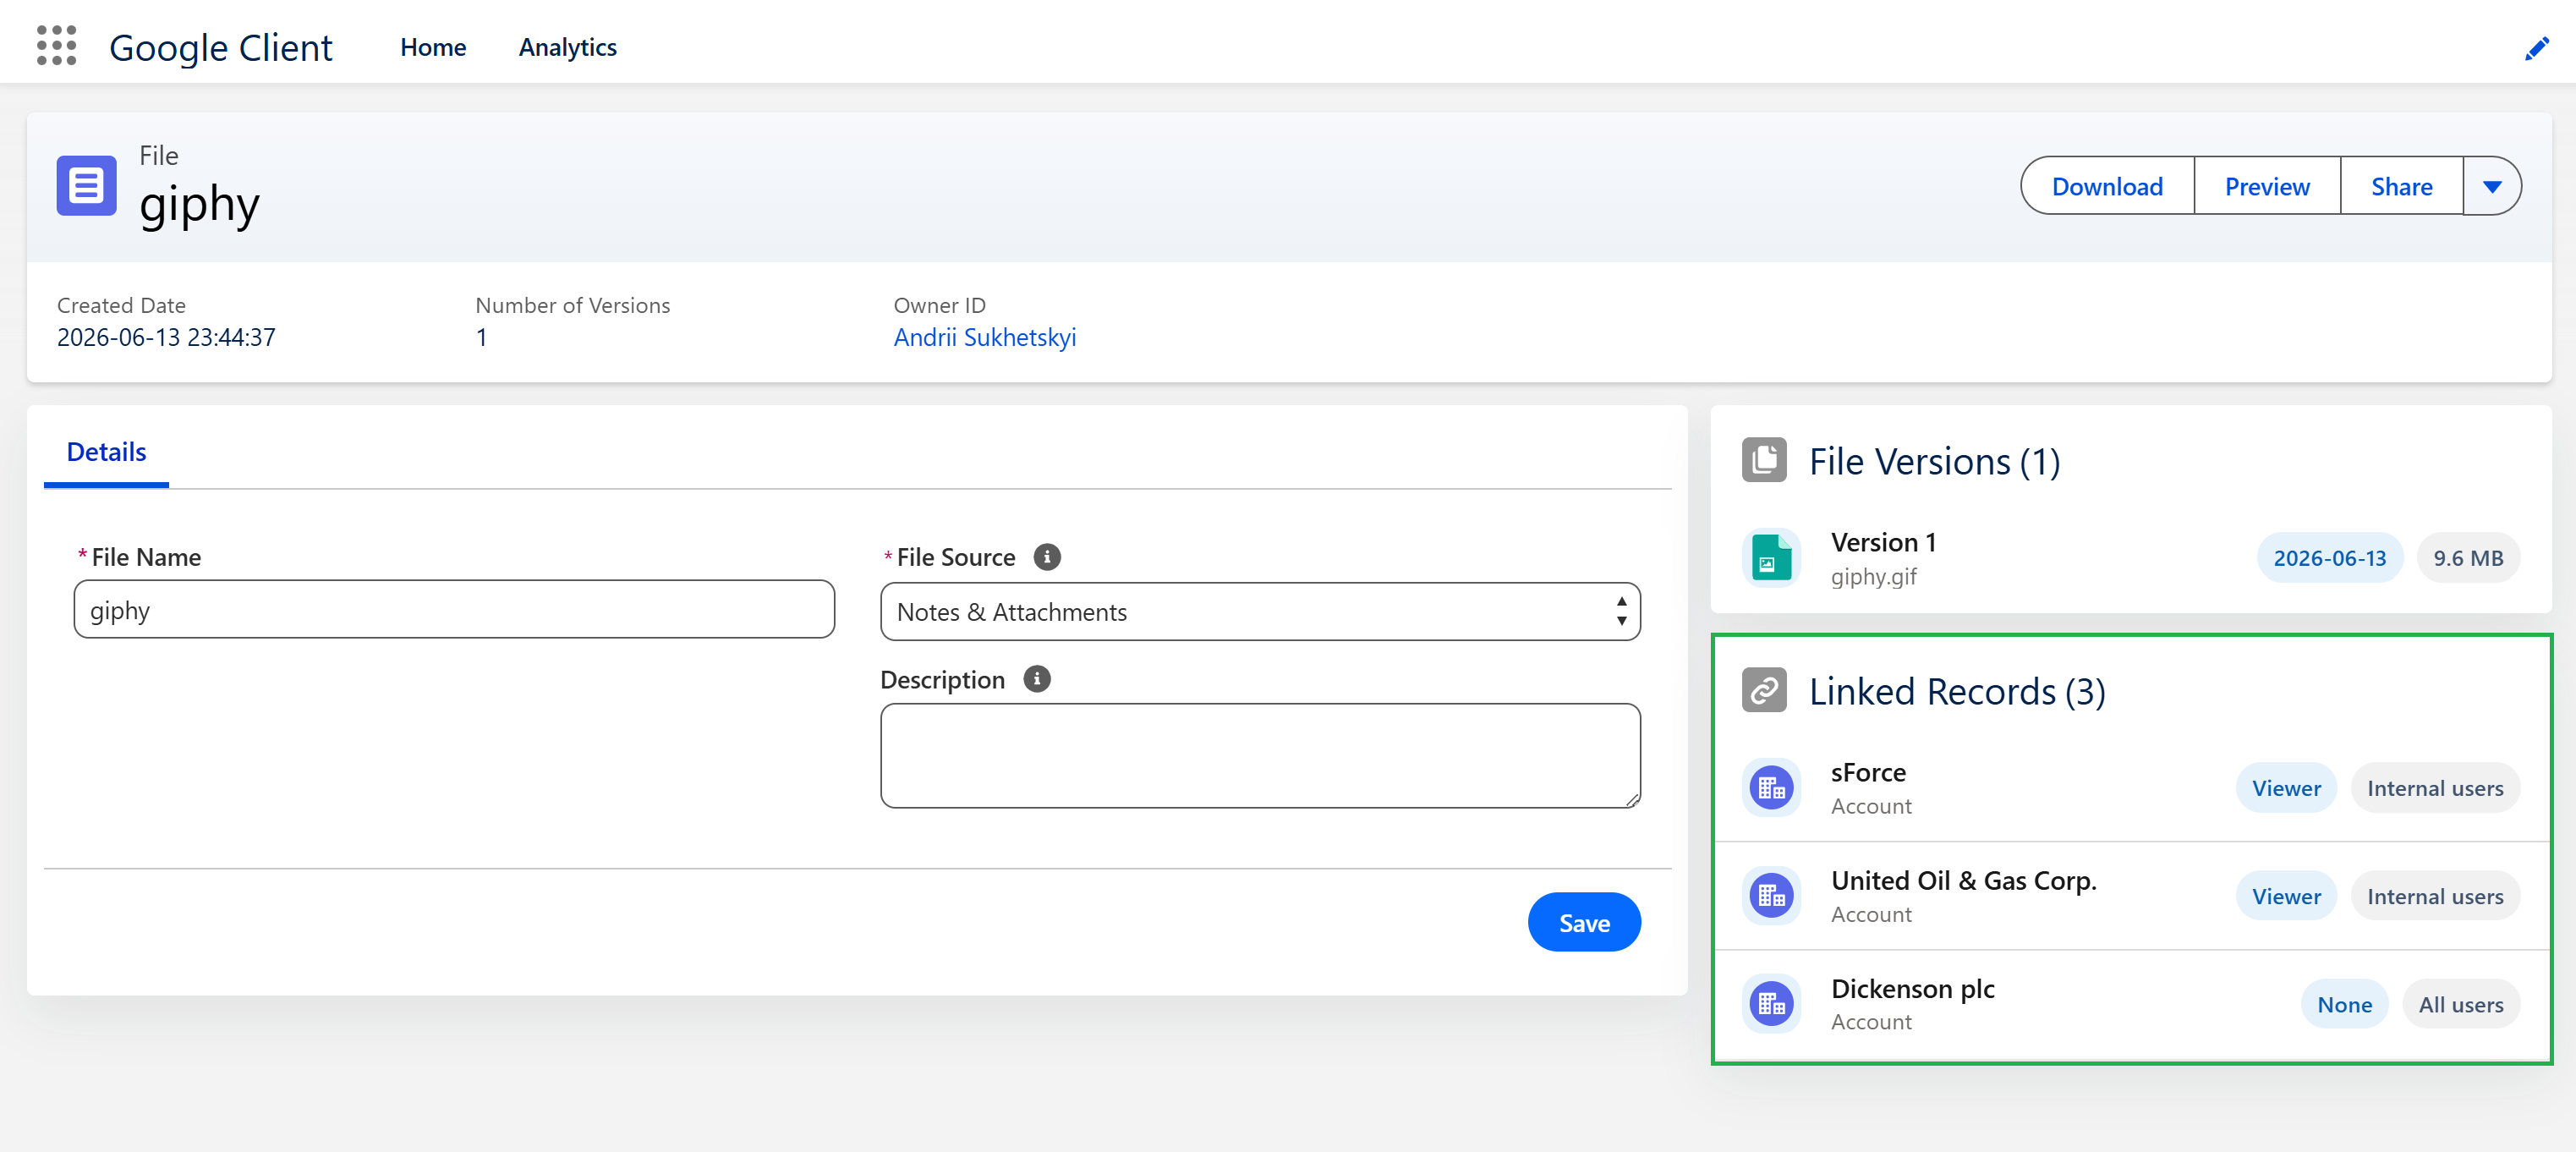Select the Details tab
The height and width of the screenshot is (1152, 2576).
tap(106, 452)
